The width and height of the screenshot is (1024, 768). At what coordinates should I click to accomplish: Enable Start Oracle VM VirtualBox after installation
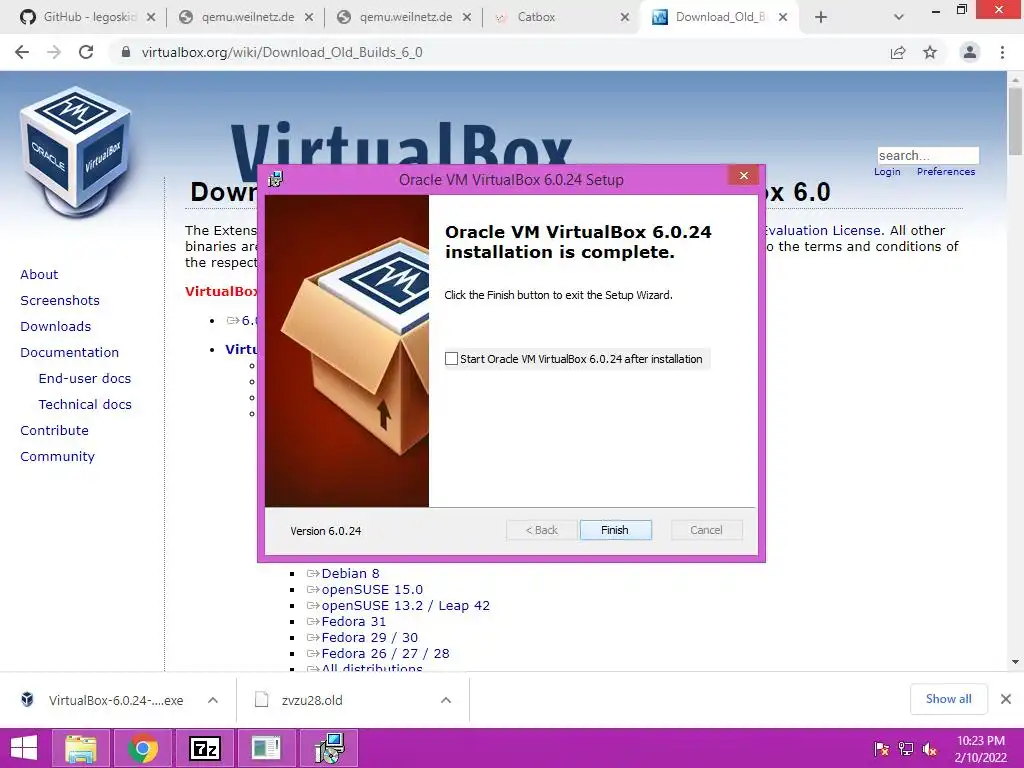pyautogui.click(x=451, y=359)
